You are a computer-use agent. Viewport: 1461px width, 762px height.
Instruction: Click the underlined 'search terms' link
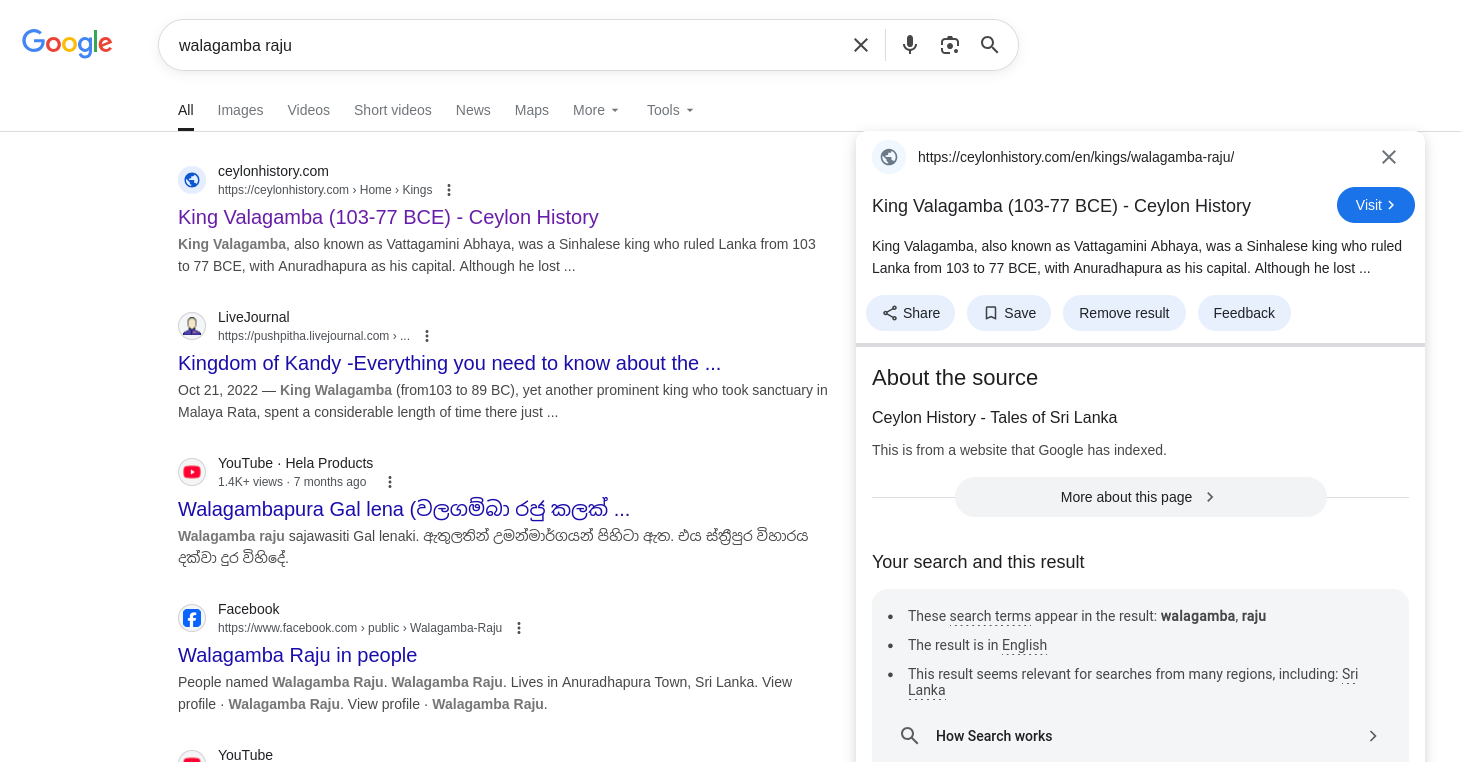click(990, 616)
